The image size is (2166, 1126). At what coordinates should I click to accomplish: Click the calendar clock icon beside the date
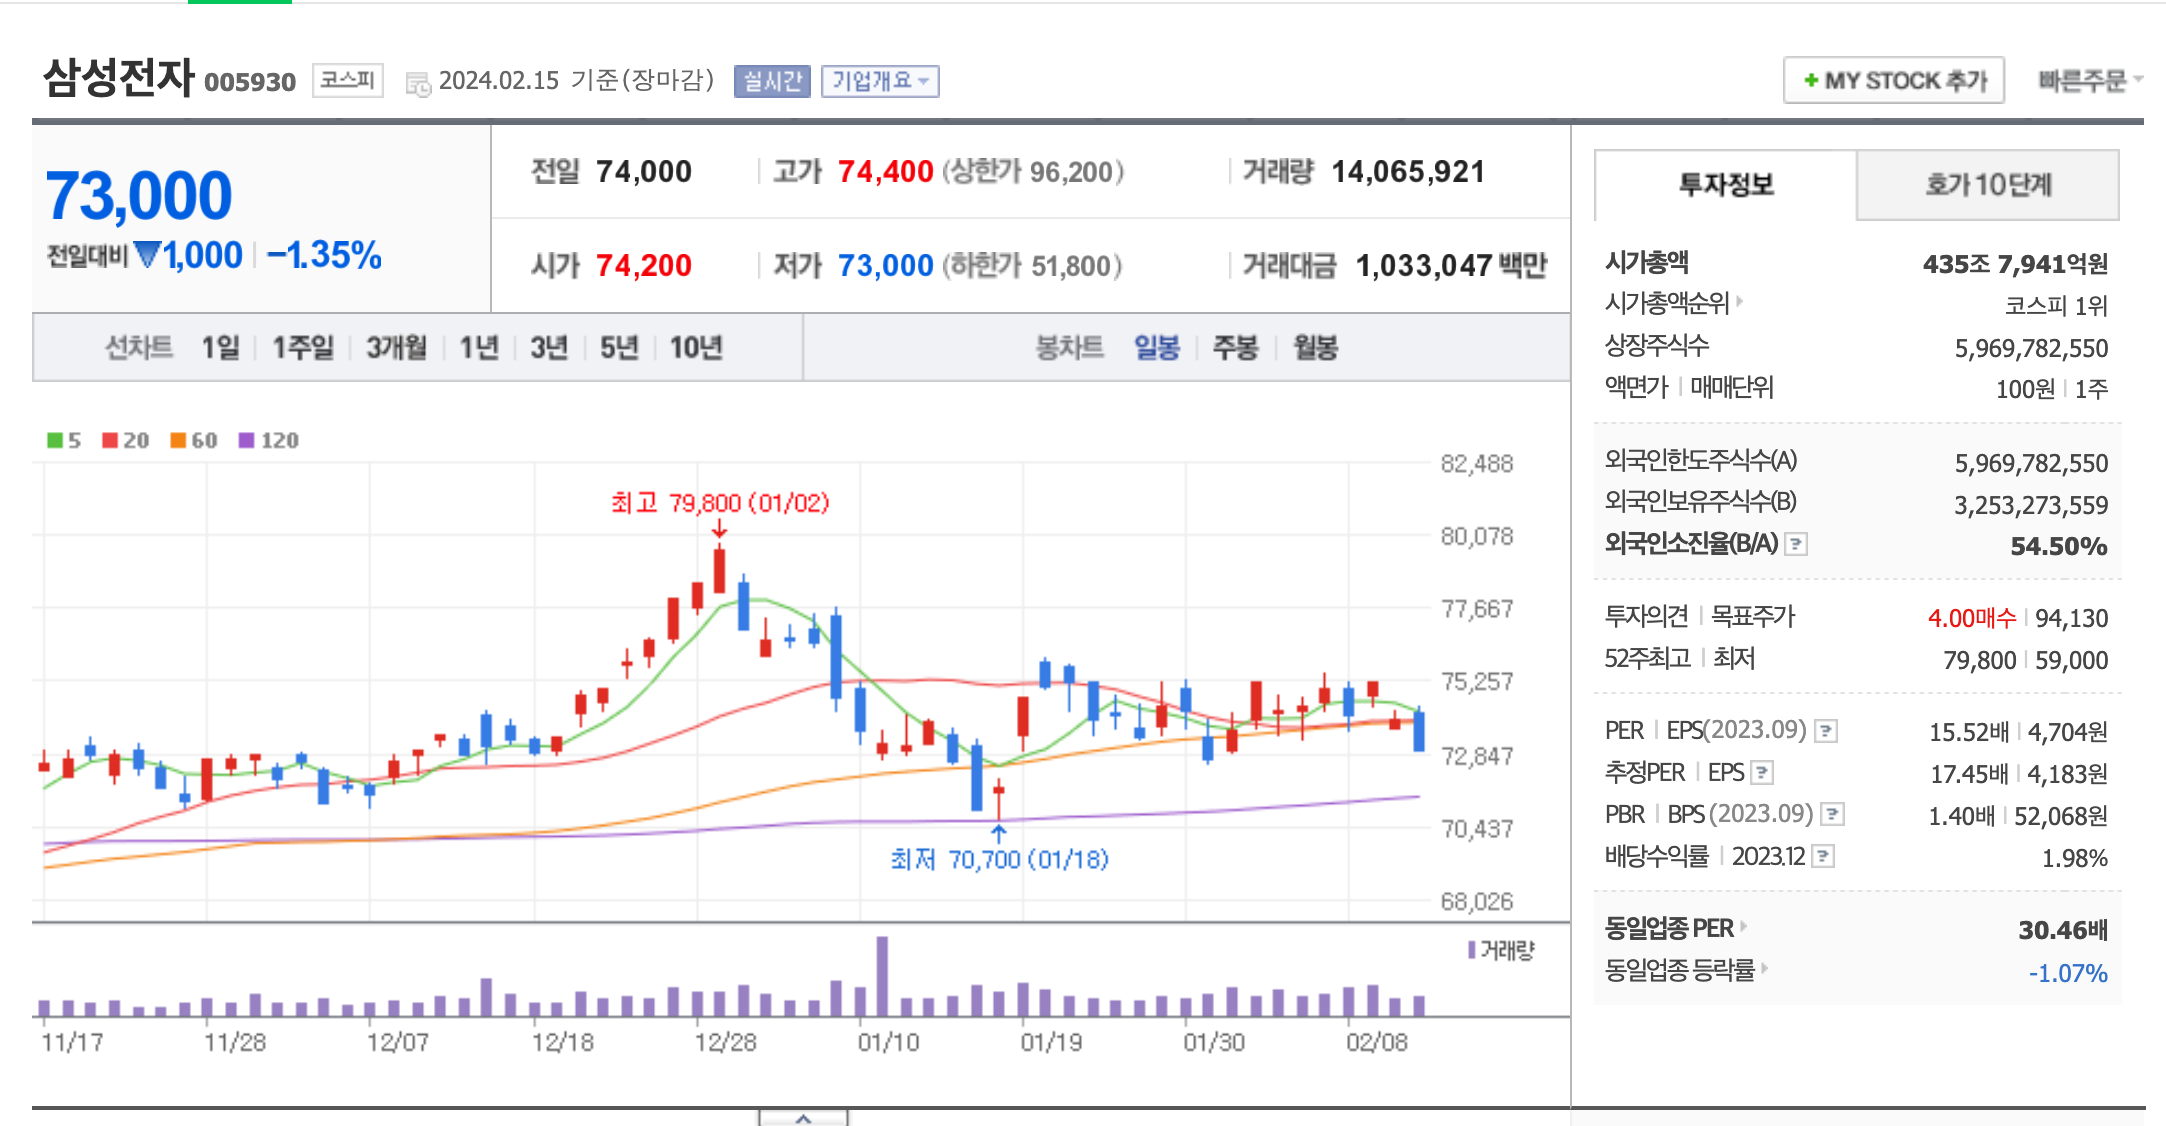(x=418, y=84)
